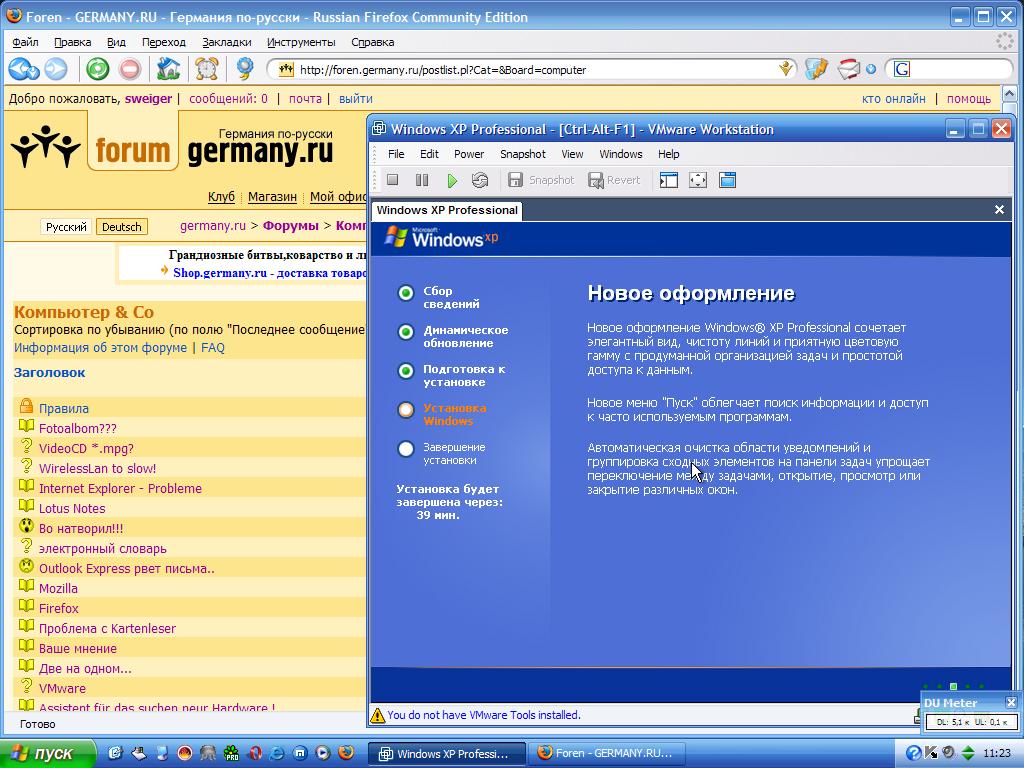Click the surprised smiley beside Во натворил!!!
Viewport: 1024px width, 768px height.
pyautogui.click(x=26, y=526)
